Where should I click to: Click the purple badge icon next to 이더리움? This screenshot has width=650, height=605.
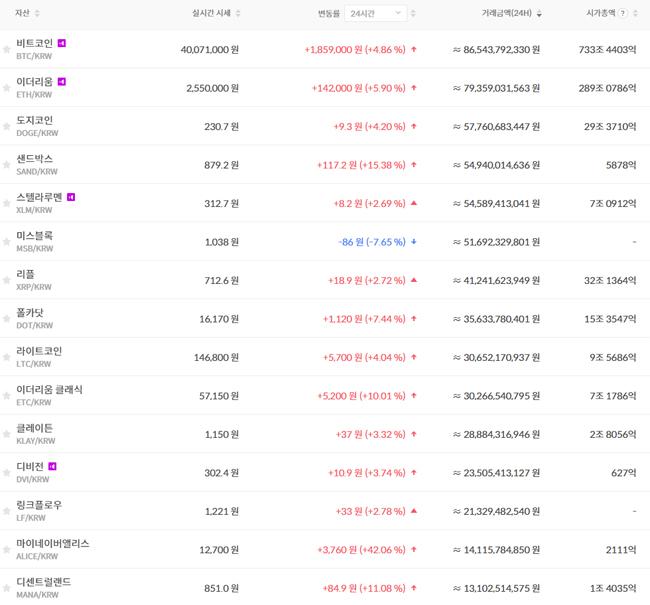click(62, 81)
